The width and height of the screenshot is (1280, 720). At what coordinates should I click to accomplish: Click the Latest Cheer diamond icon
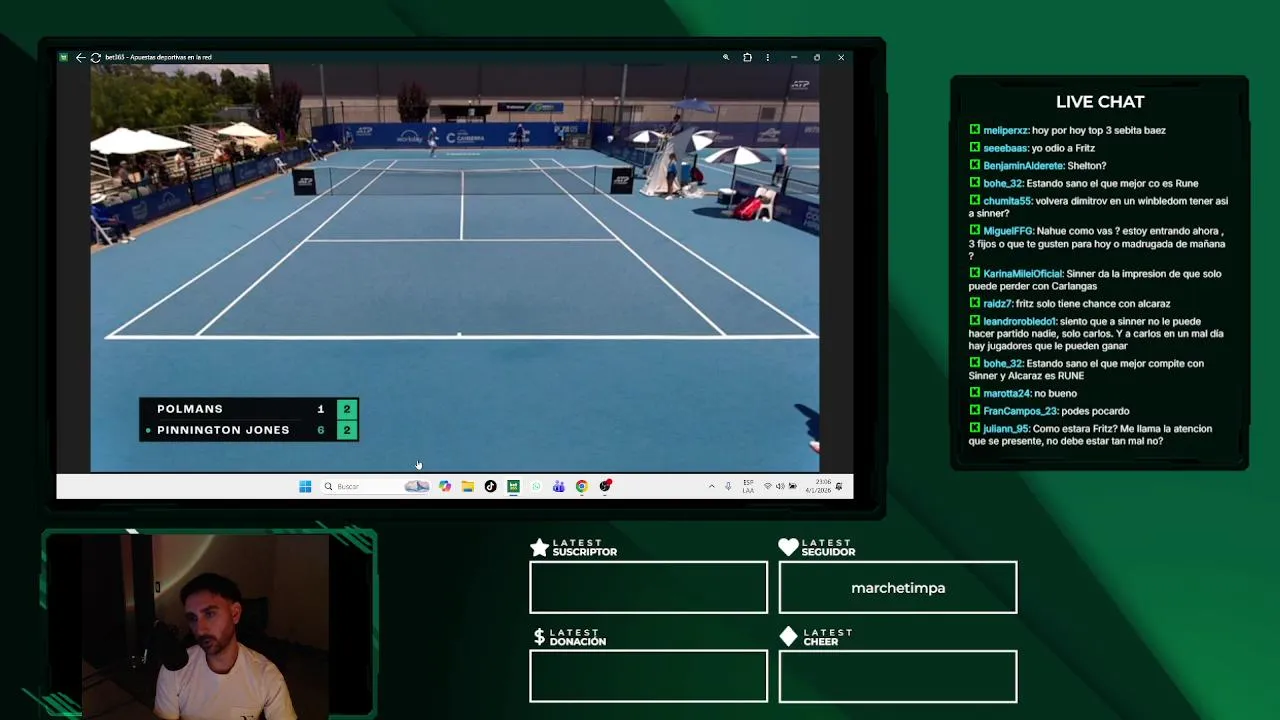pos(788,637)
